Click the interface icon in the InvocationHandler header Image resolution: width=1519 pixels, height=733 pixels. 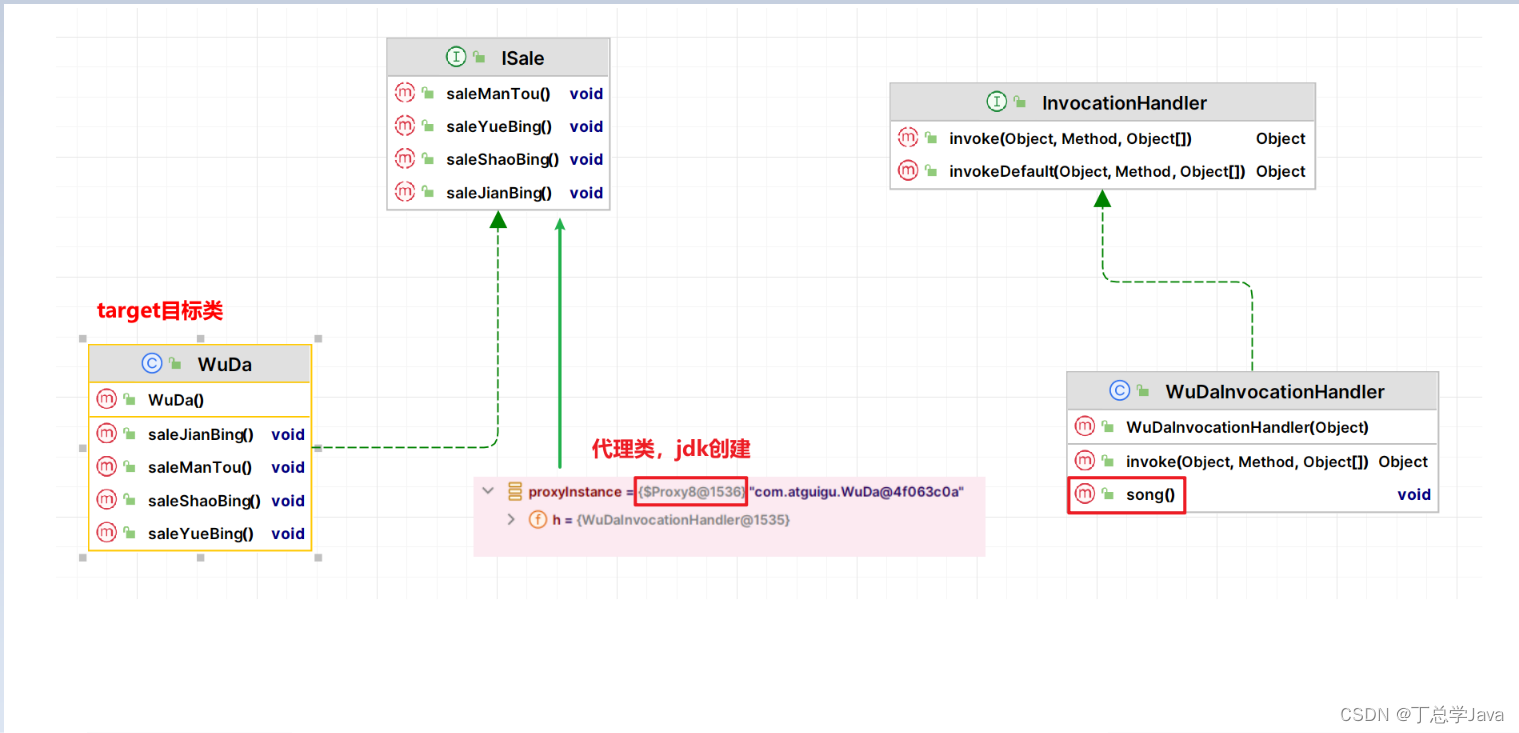coord(996,102)
